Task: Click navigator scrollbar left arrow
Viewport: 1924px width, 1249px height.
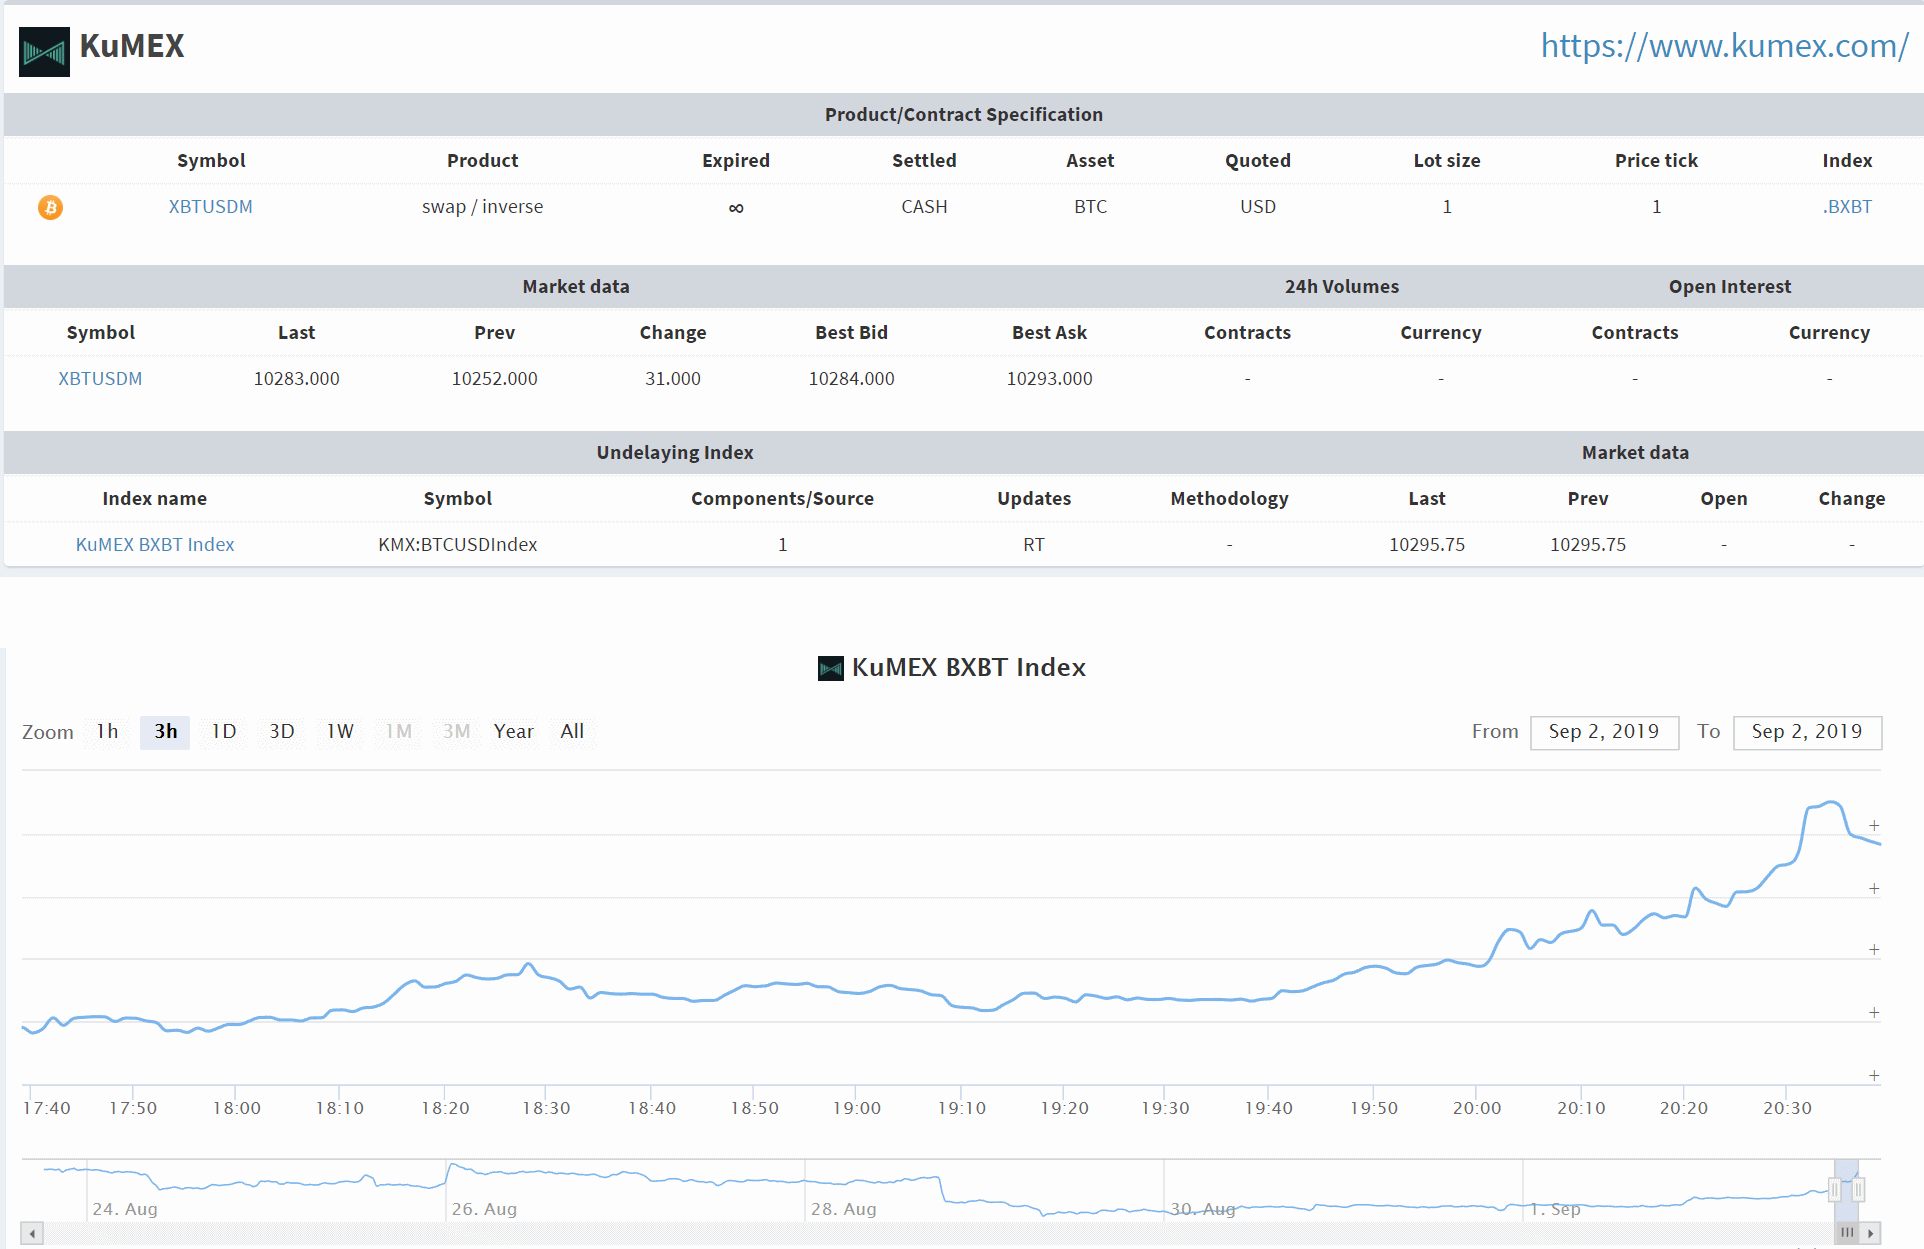Action: coord(32,1233)
